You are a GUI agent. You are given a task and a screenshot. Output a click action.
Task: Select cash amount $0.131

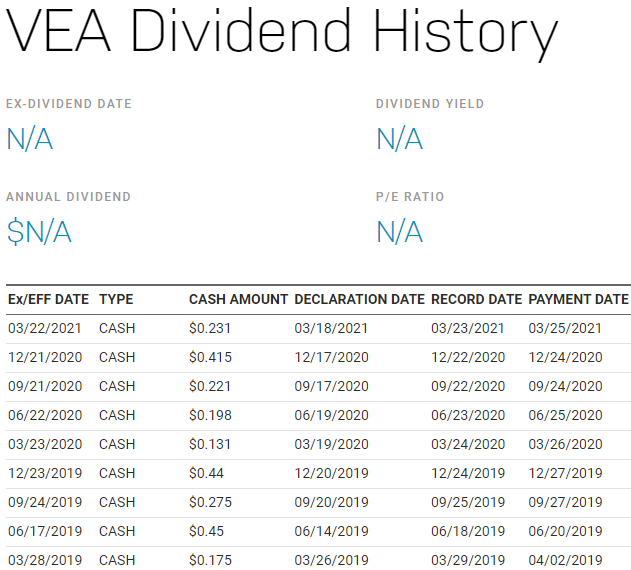tap(210, 444)
